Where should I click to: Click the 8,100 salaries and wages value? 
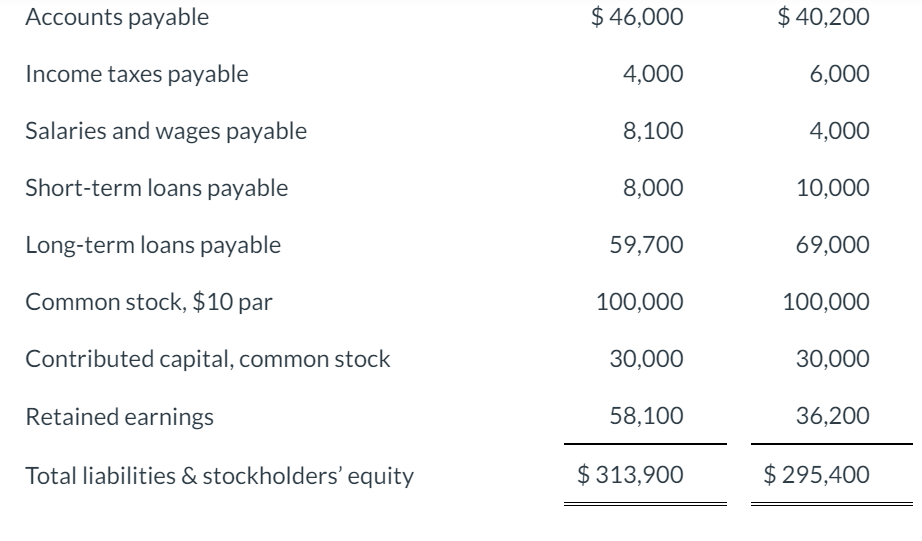[654, 131]
